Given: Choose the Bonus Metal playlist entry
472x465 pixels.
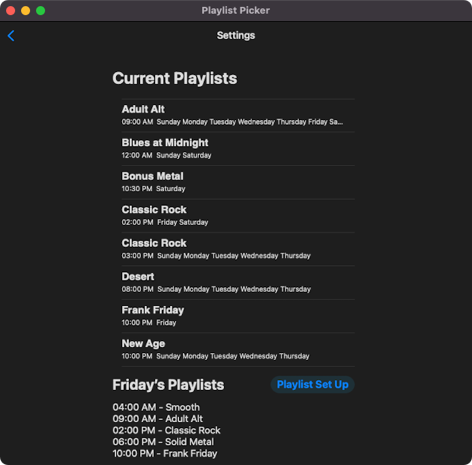Looking at the screenshot, I should pos(238,182).
